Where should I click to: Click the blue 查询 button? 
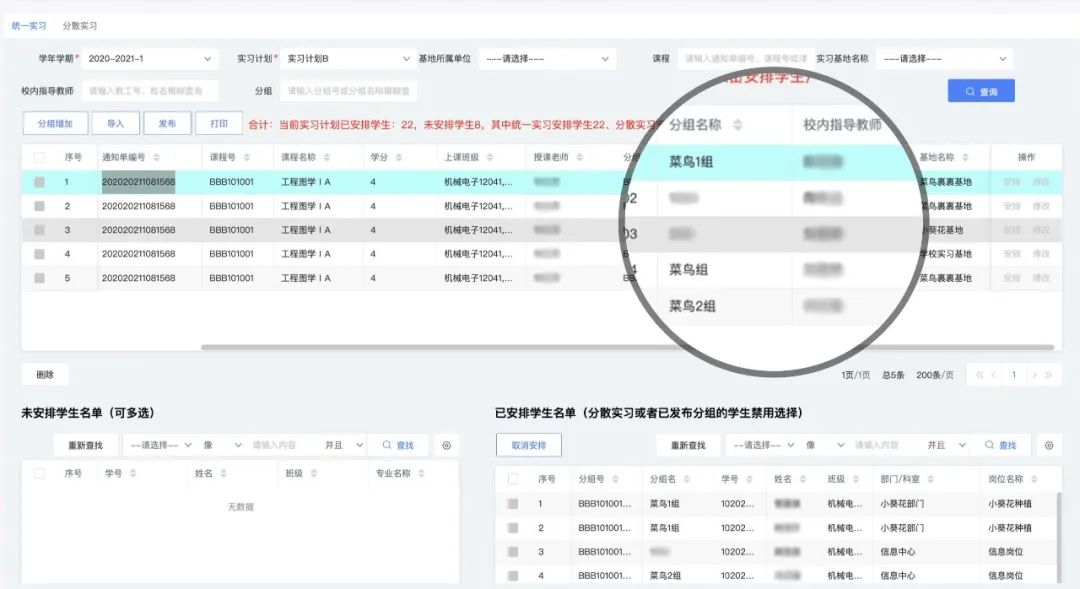point(982,91)
